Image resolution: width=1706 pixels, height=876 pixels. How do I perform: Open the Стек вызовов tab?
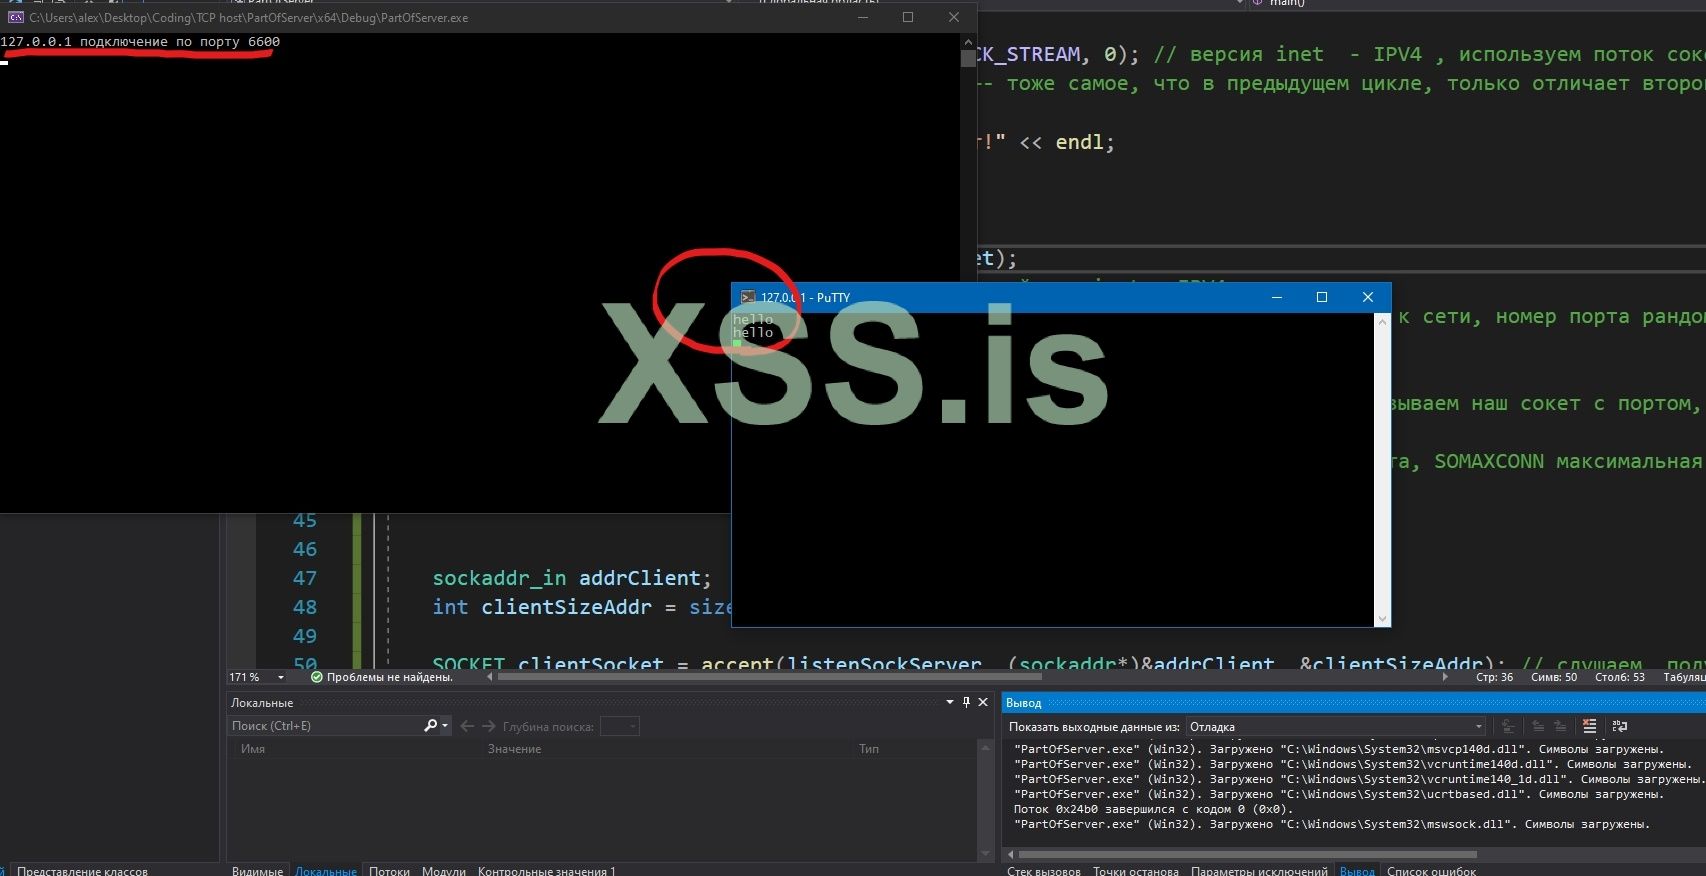point(1044,870)
